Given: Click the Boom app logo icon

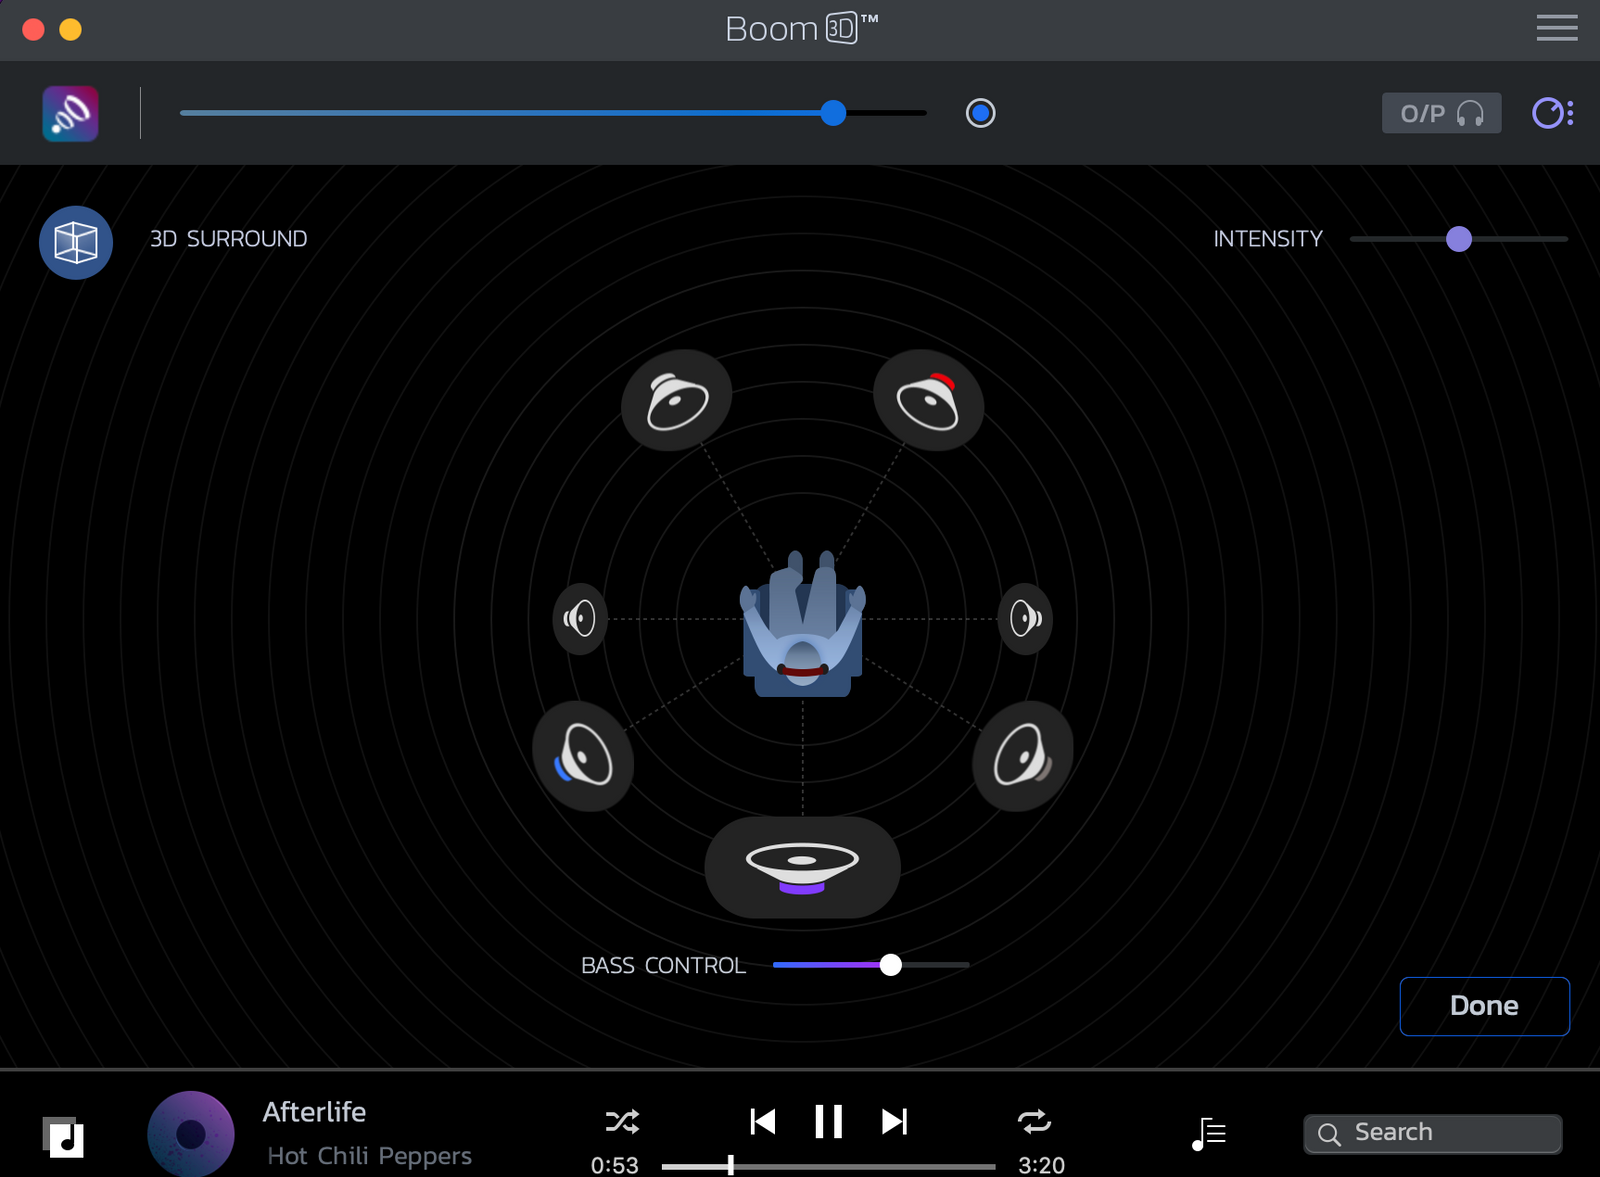Looking at the screenshot, I should pos(70,114).
